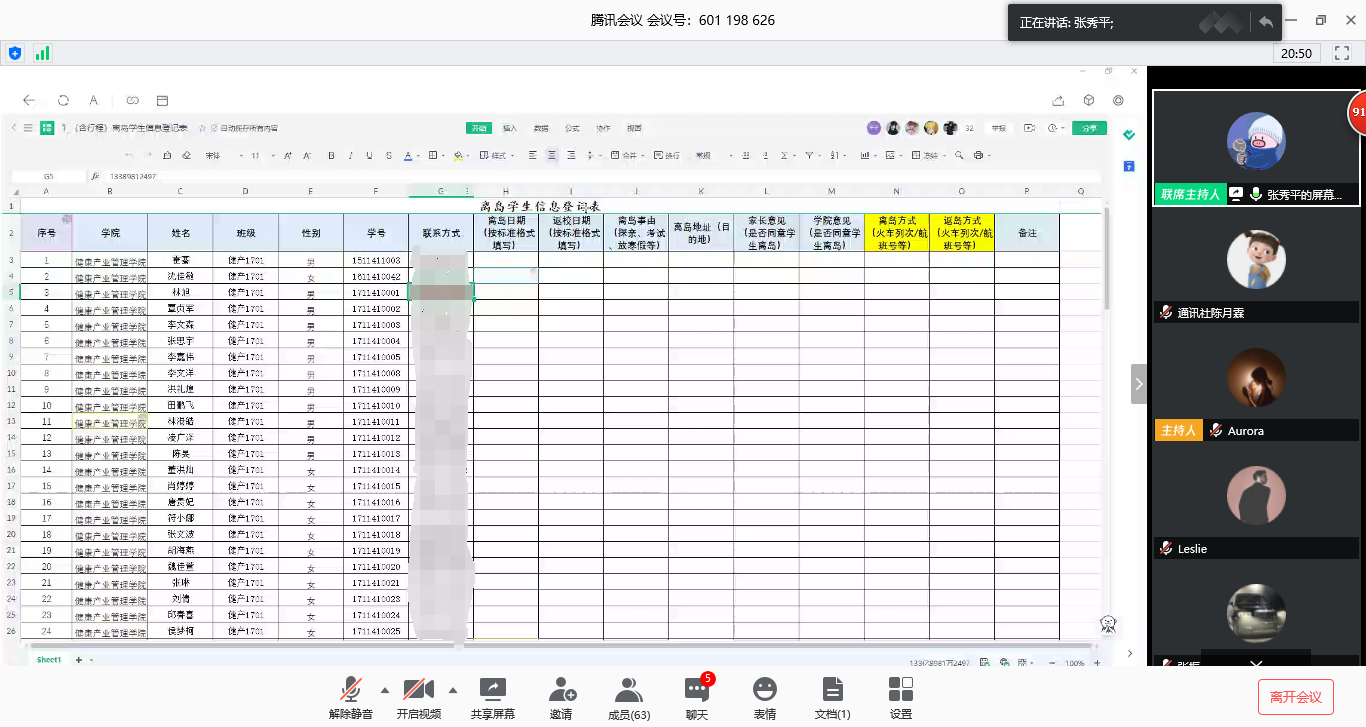Open the 共享屏幕 screen share option
The width and height of the screenshot is (1366, 727).
click(x=492, y=698)
